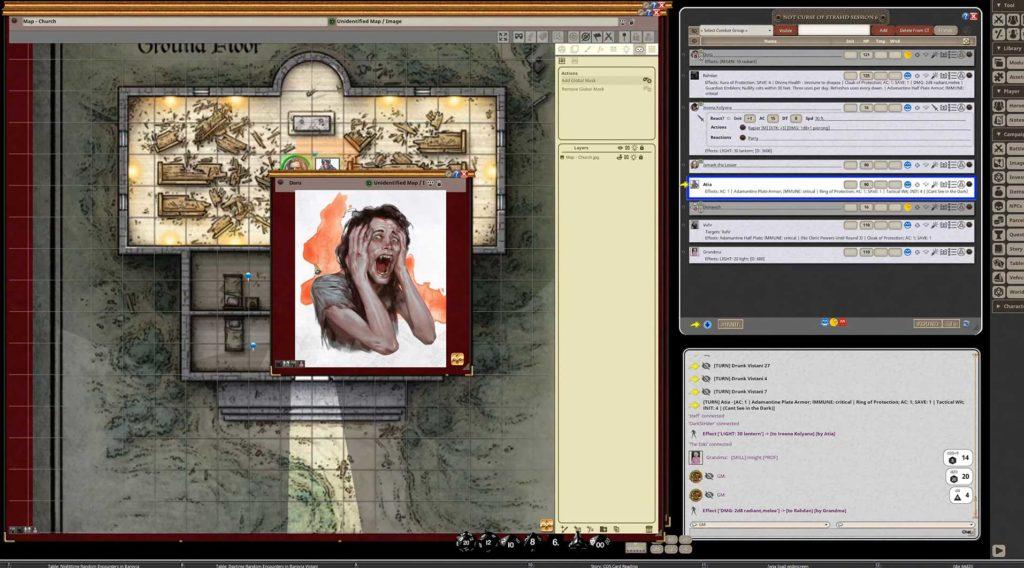Screen dimensions: 1024x568
Task: Click the blue down arrow in tracker footer
Action: point(707,324)
